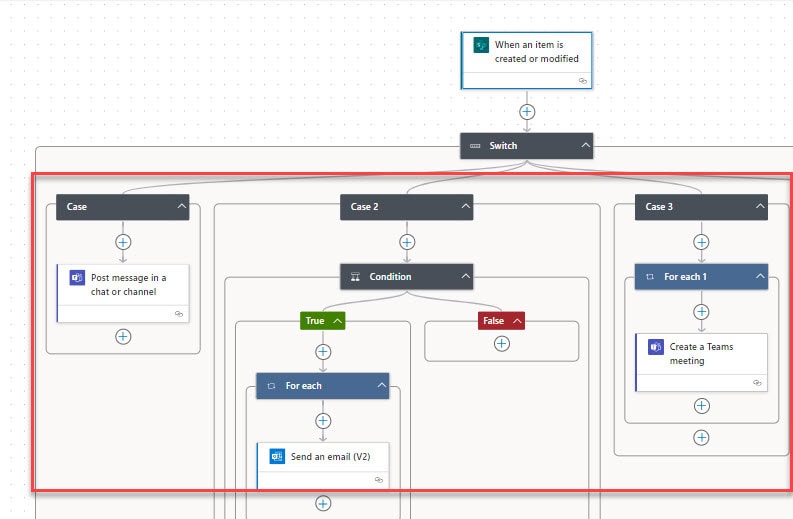Open 'When an item is created or modified' trigger
The height and width of the screenshot is (519, 793).
[526, 60]
